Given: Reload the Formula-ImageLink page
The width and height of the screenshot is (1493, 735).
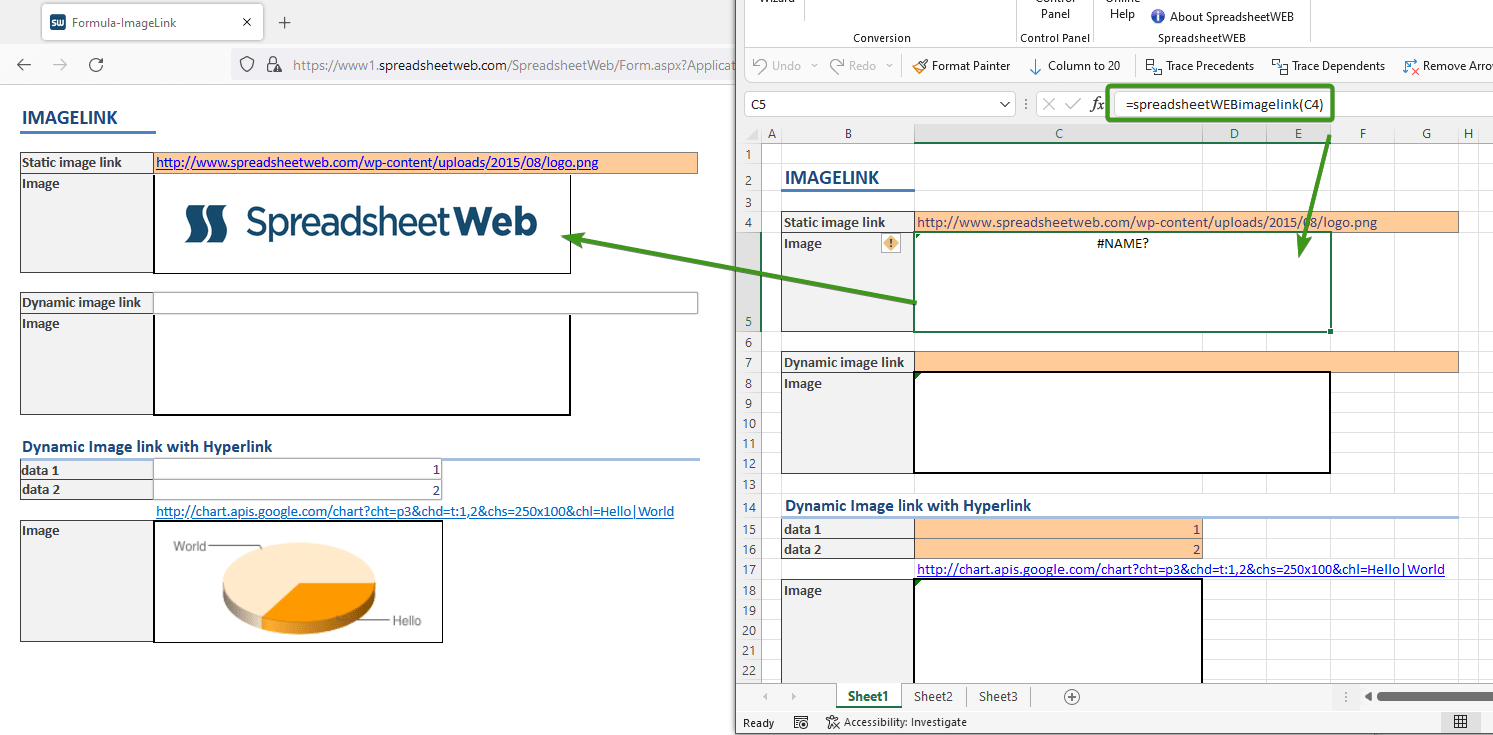Looking at the screenshot, I should pyautogui.click(x=96, y=65).
